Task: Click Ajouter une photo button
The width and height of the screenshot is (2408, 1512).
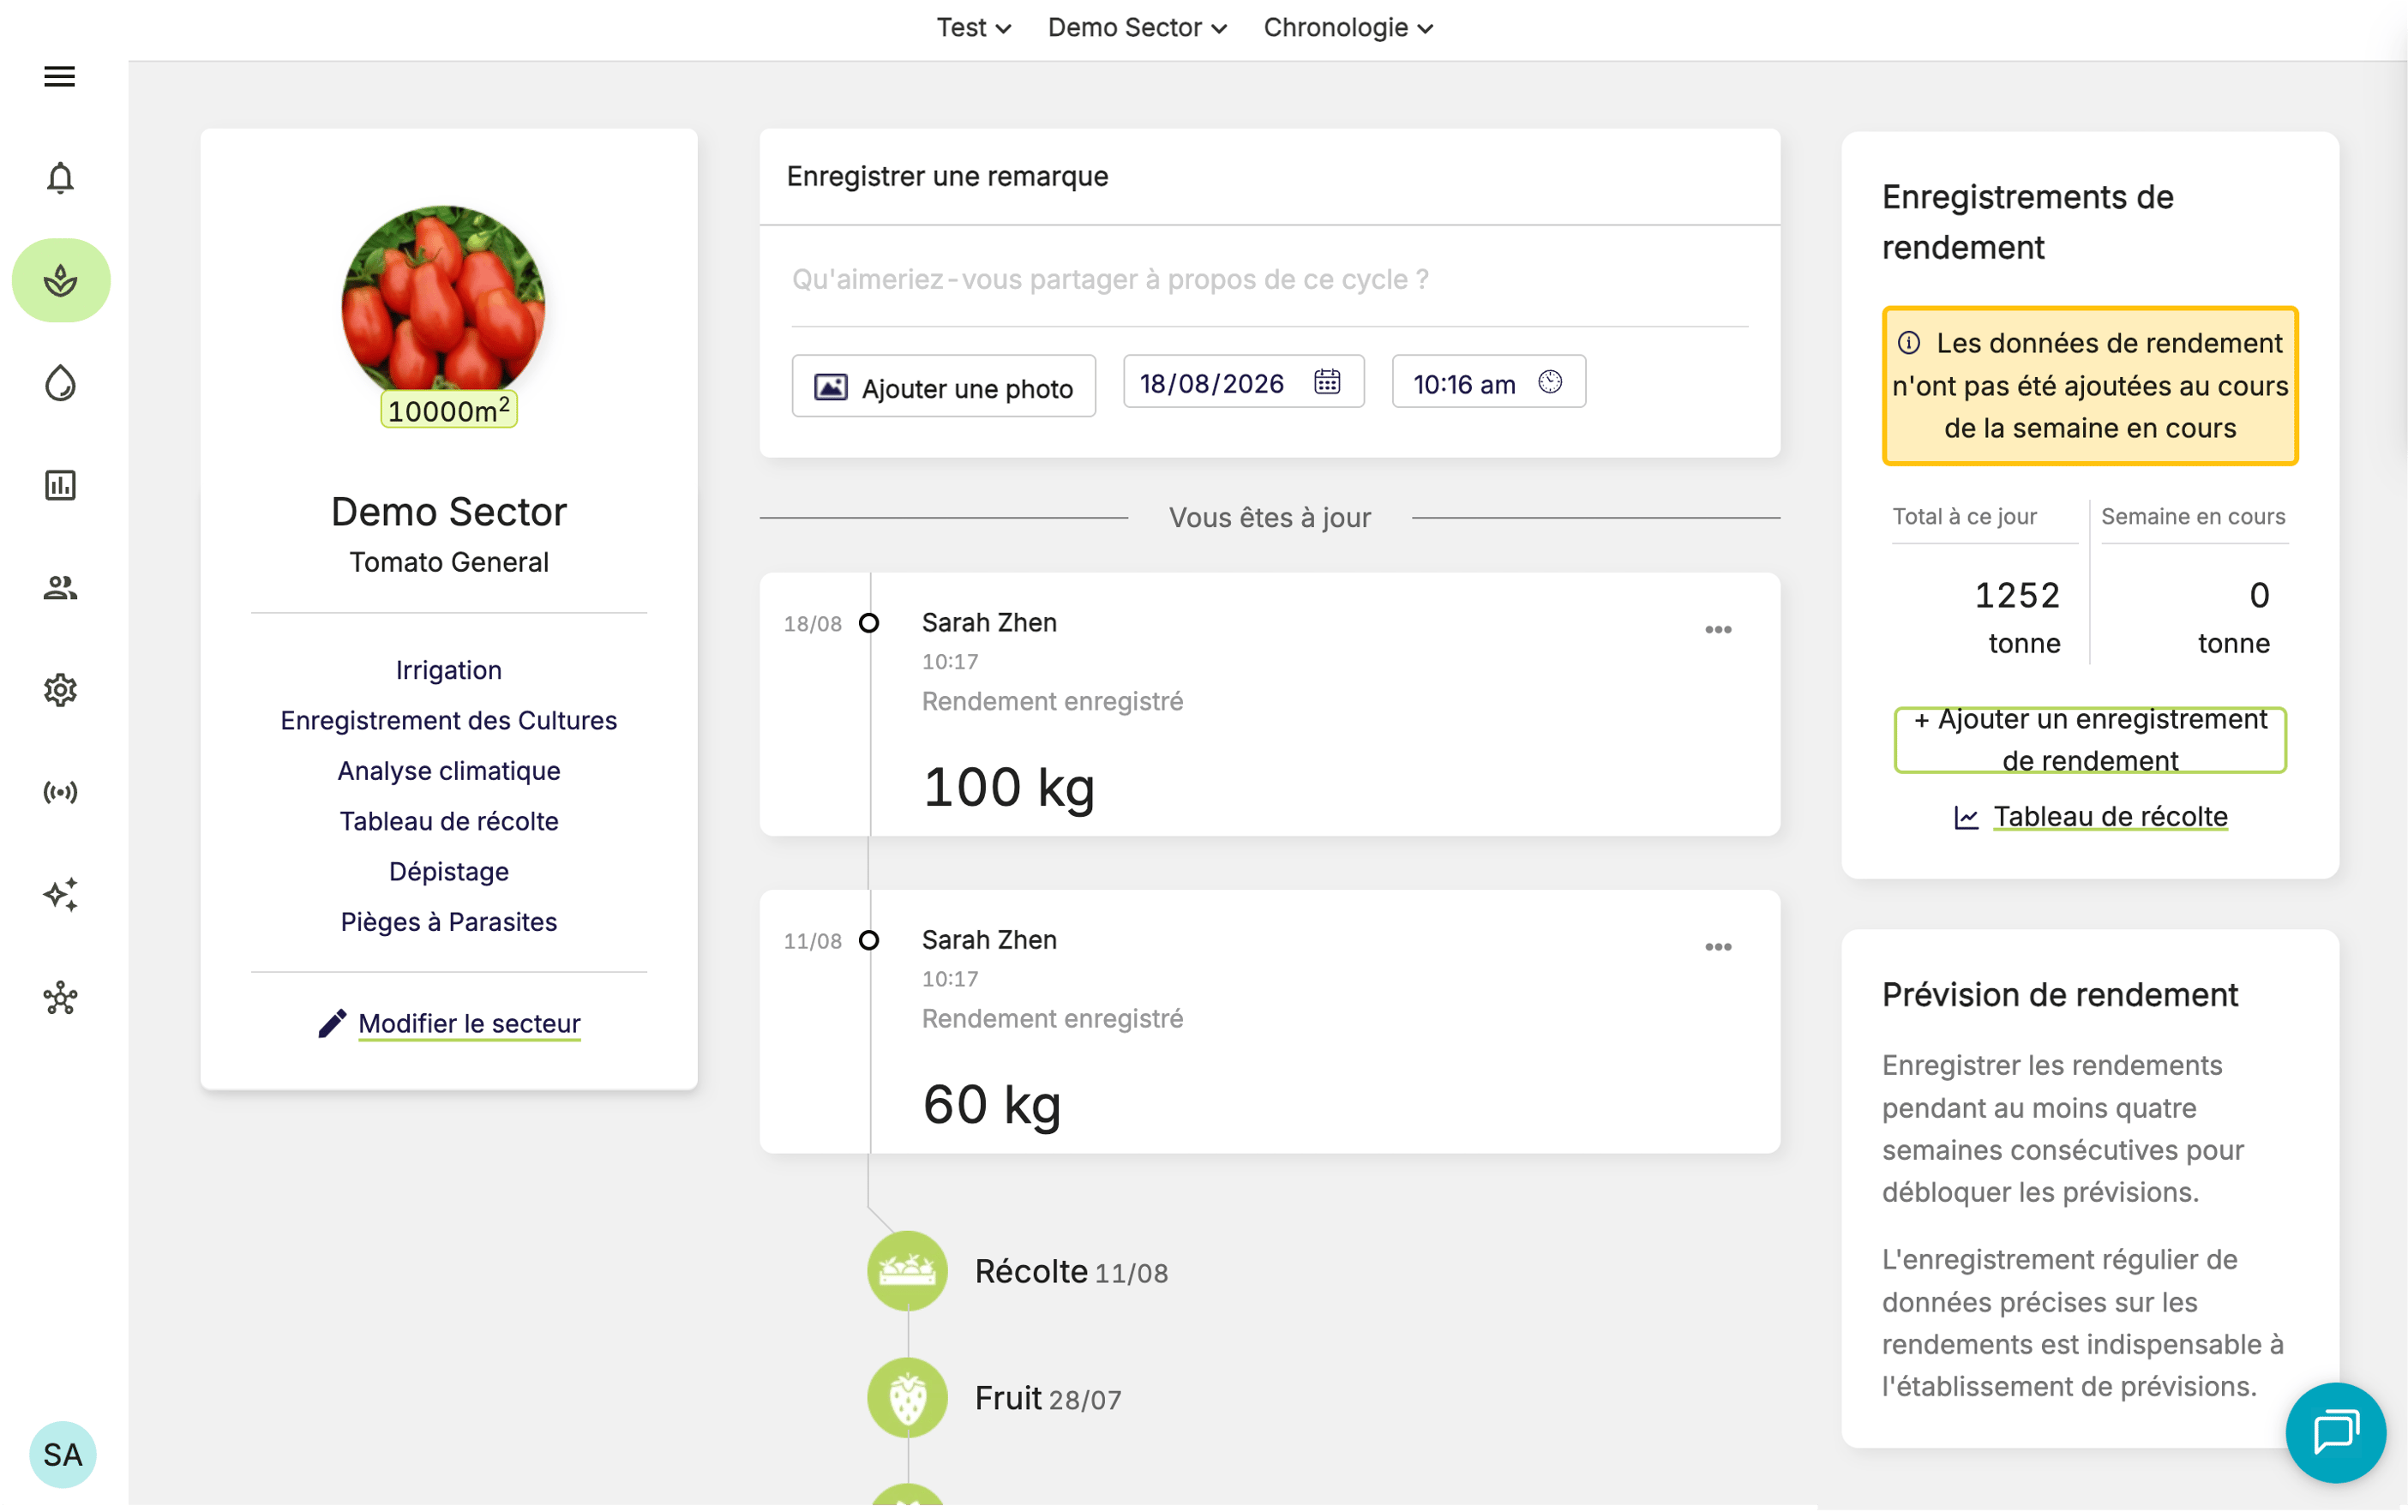Action: click(943, 387)
